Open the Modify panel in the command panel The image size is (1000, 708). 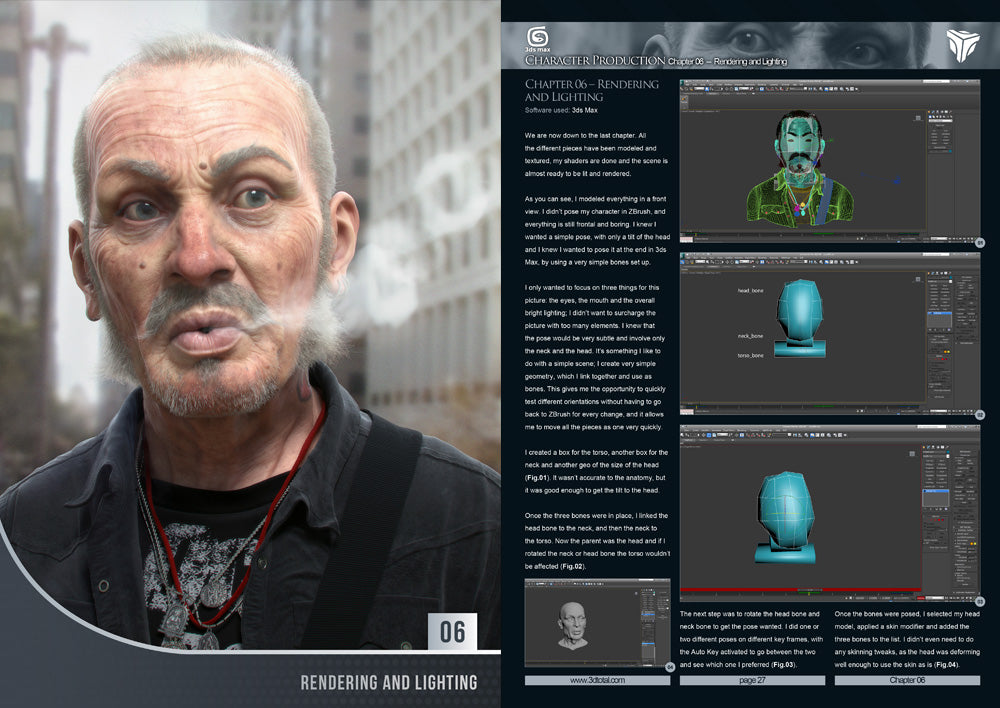click(x=928, y=447)
